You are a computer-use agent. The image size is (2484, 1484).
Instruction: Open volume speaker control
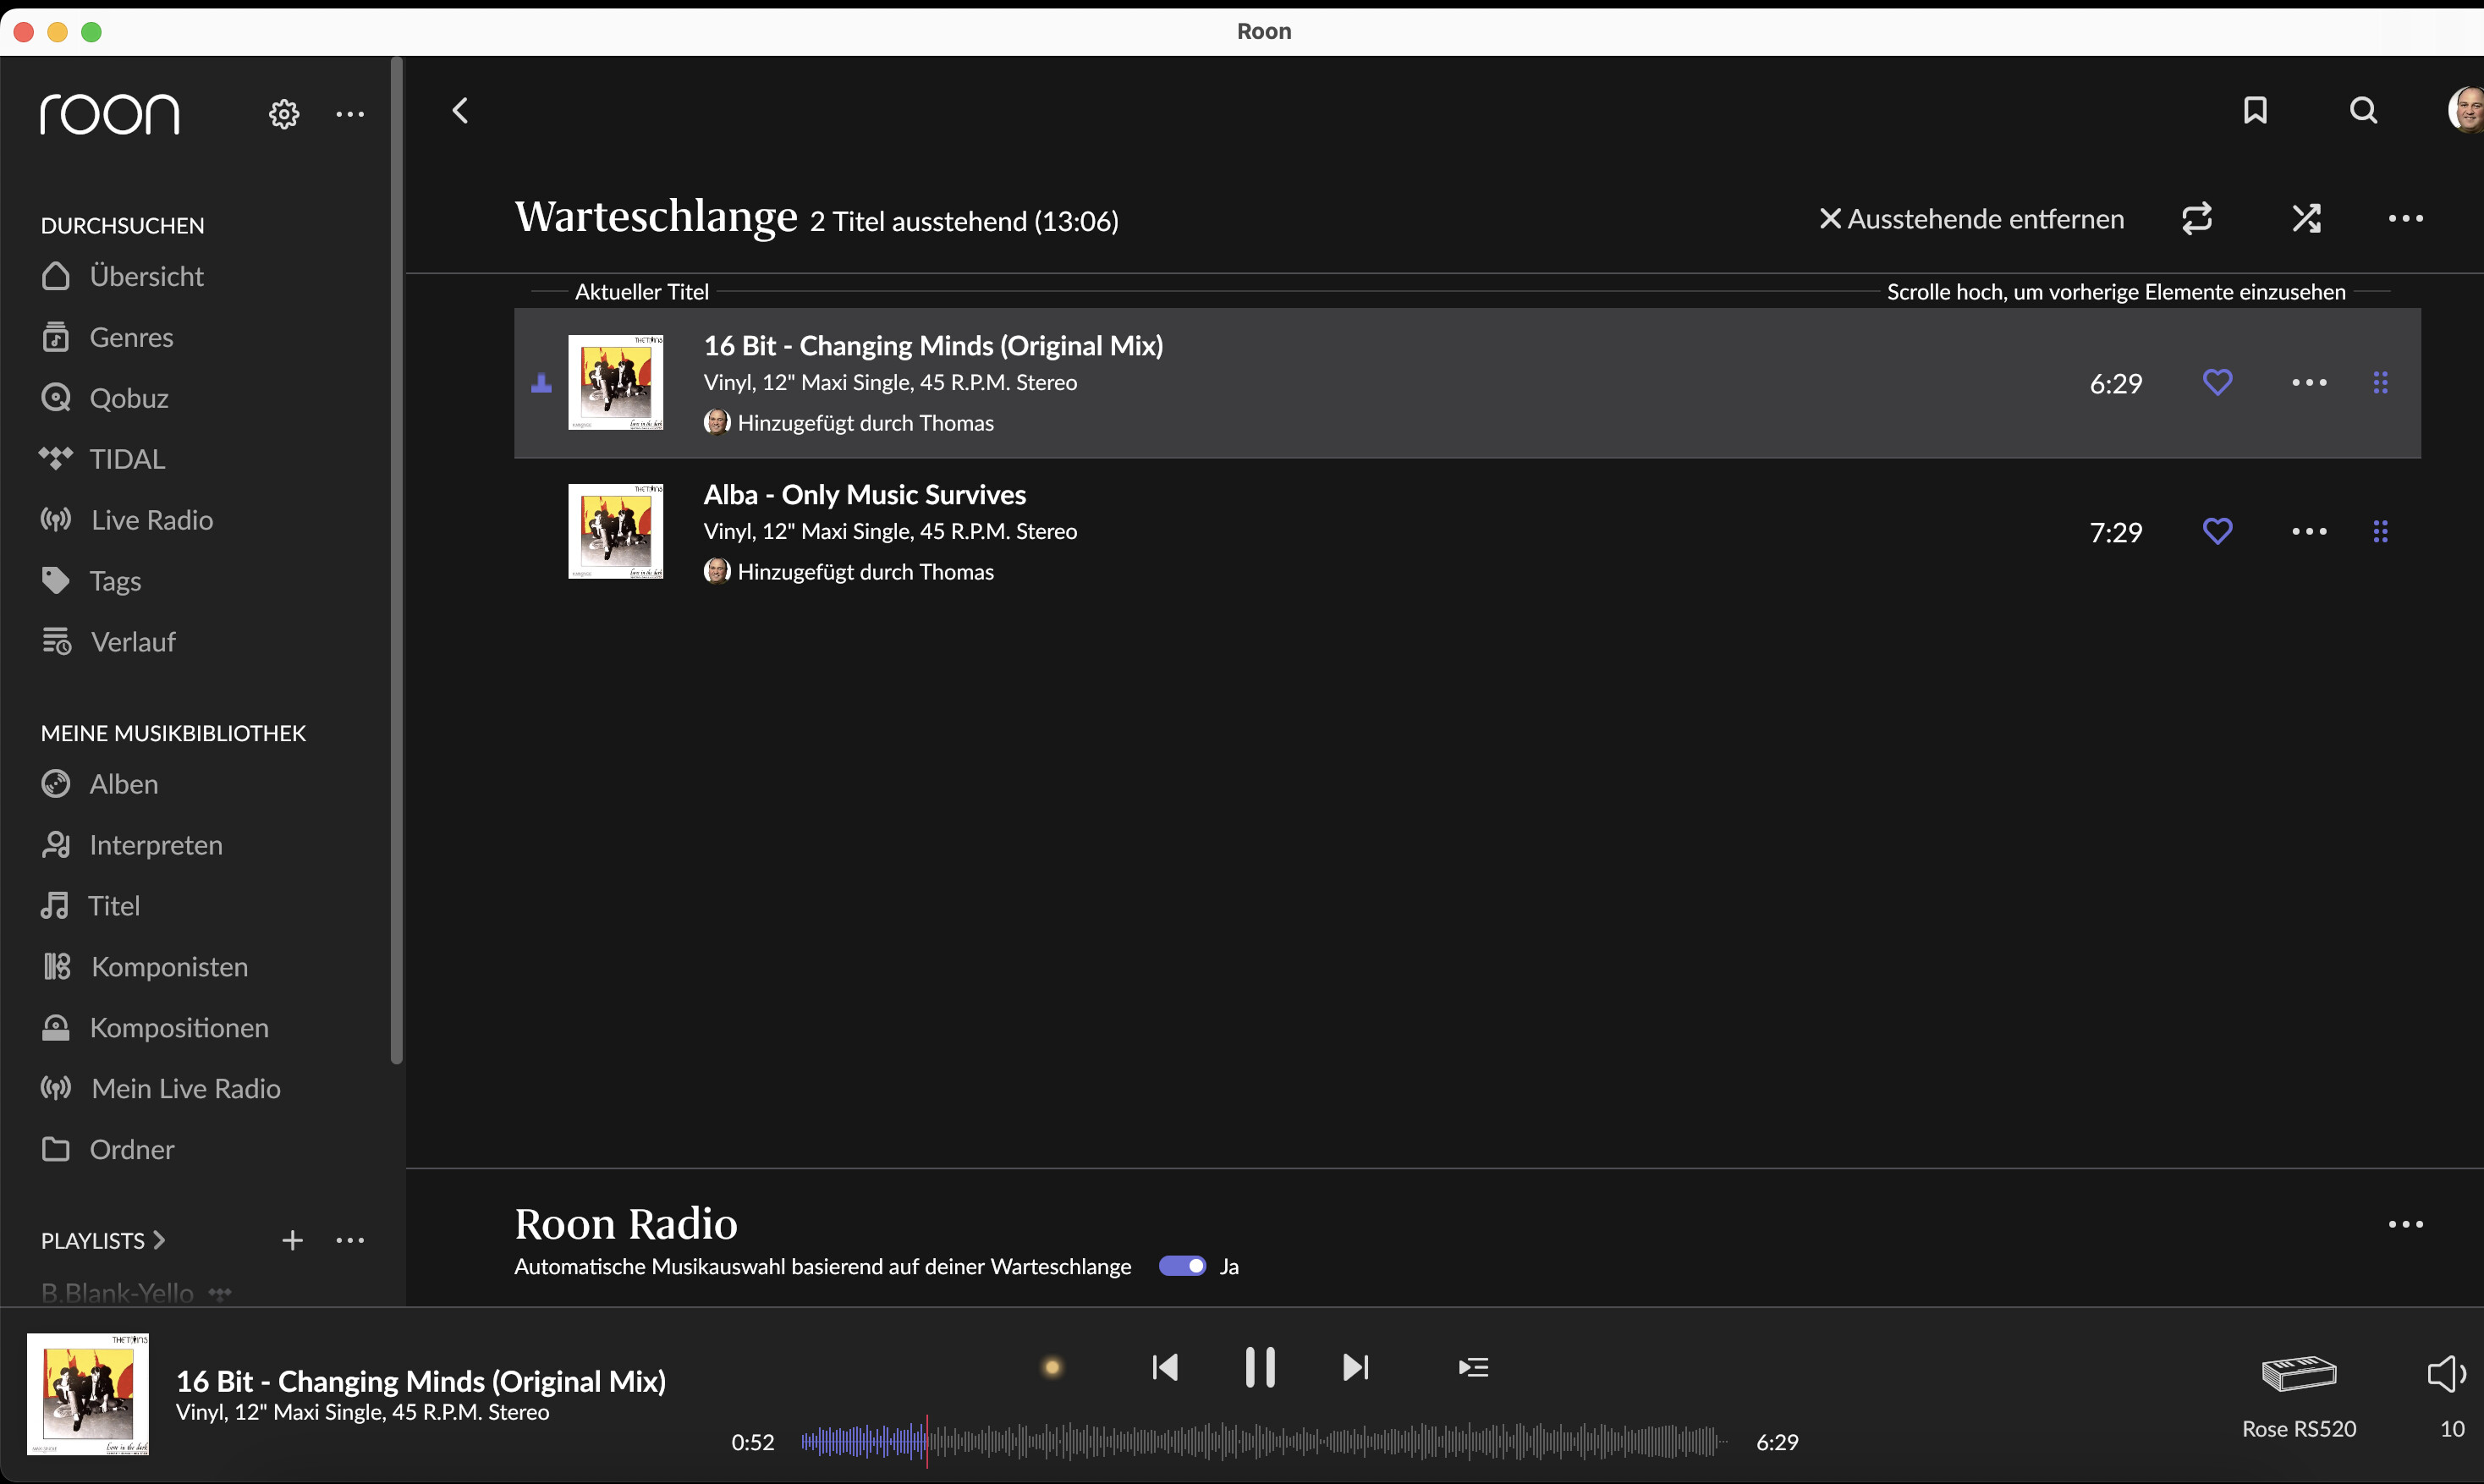[2446, 1374]
